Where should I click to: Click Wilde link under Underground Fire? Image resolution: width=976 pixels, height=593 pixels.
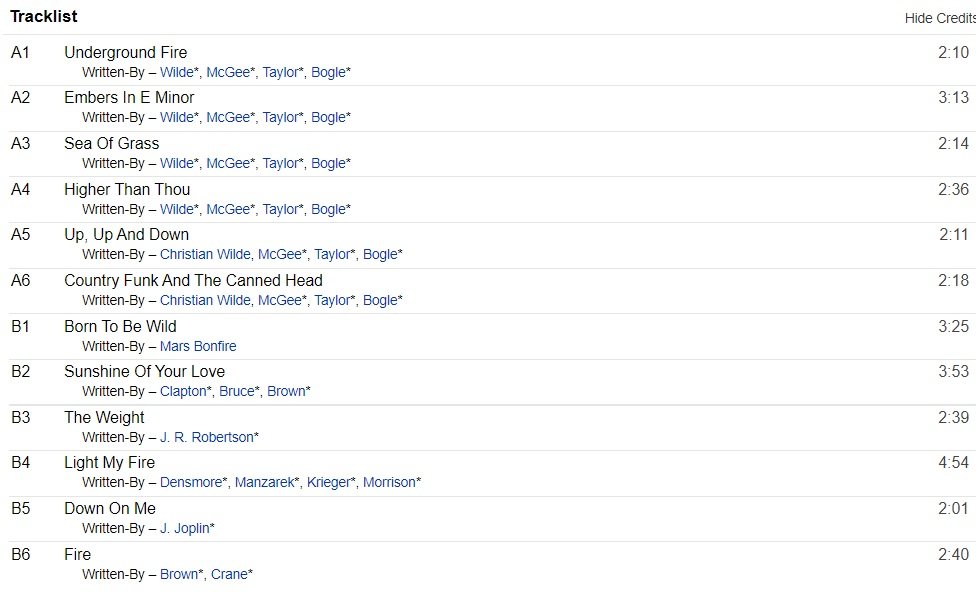[x=177, y=72]
